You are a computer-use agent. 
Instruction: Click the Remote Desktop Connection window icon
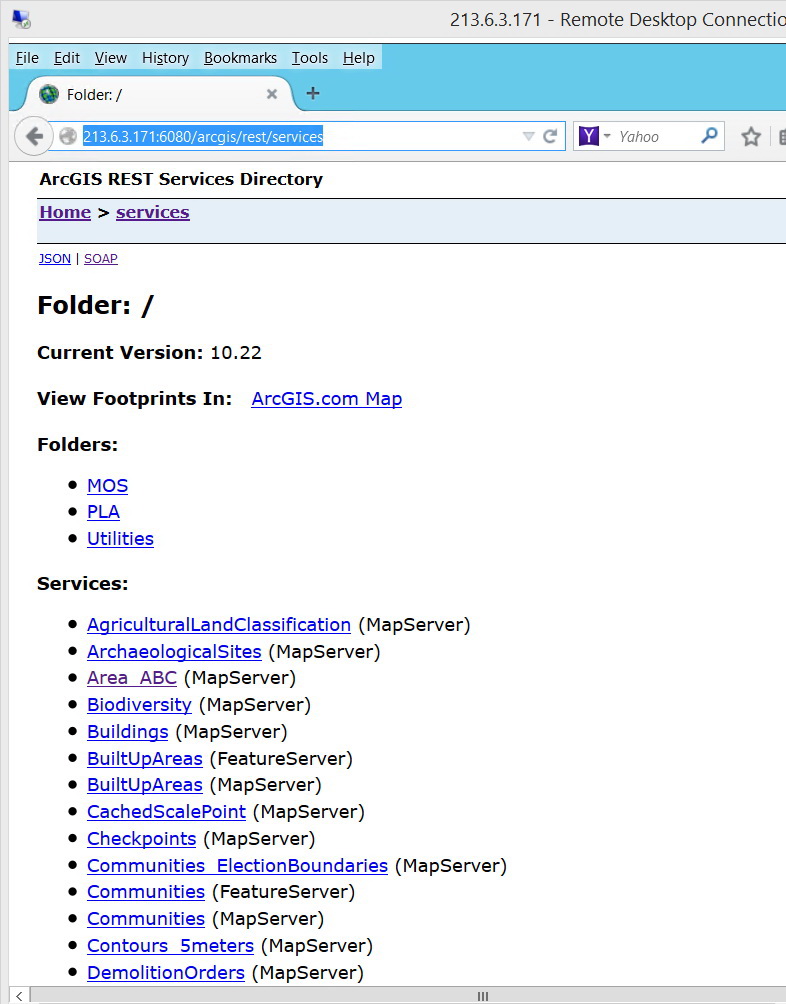point(21,19)
